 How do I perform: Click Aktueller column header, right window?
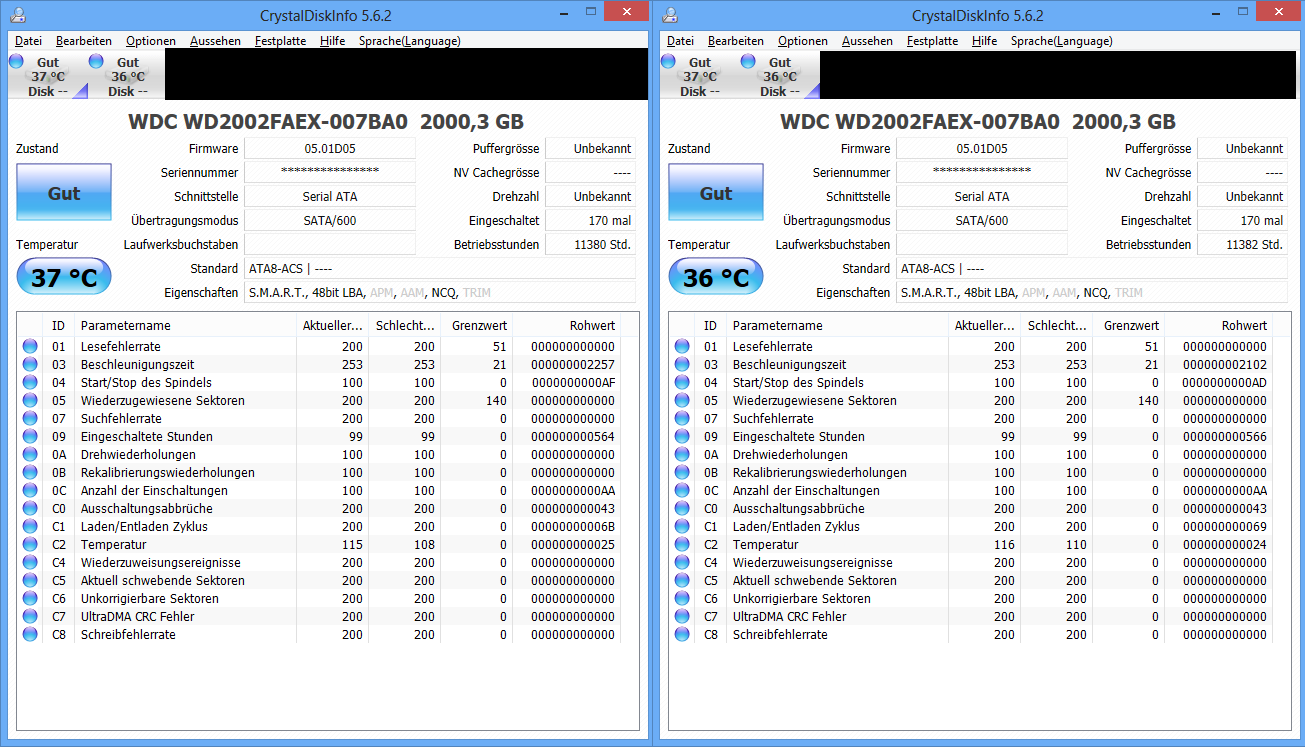coord(985,325)
